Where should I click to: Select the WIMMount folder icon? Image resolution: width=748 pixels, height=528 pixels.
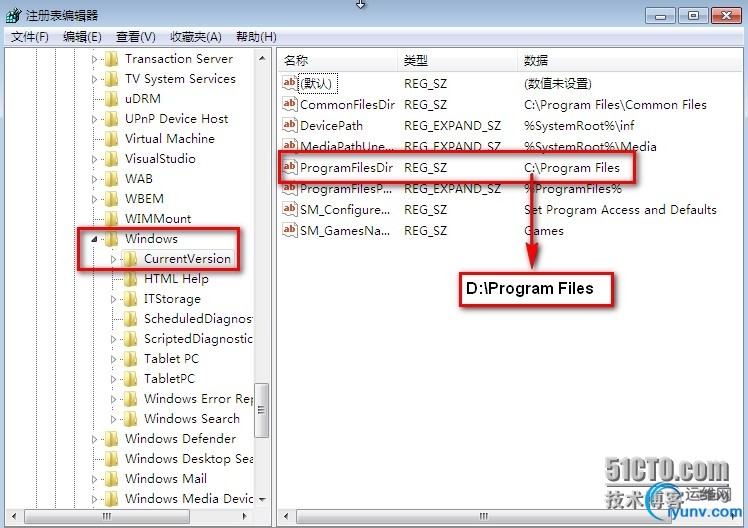(x=111, y=218)
